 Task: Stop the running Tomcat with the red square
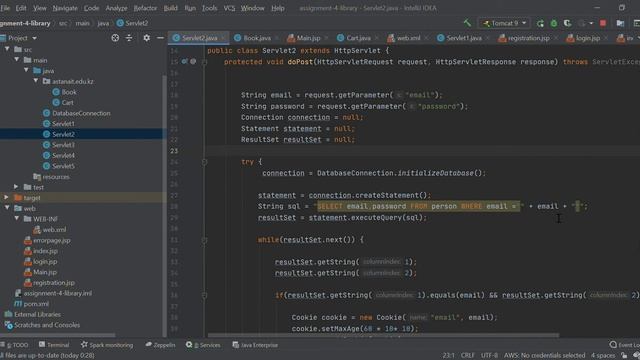tap(603, 23)
